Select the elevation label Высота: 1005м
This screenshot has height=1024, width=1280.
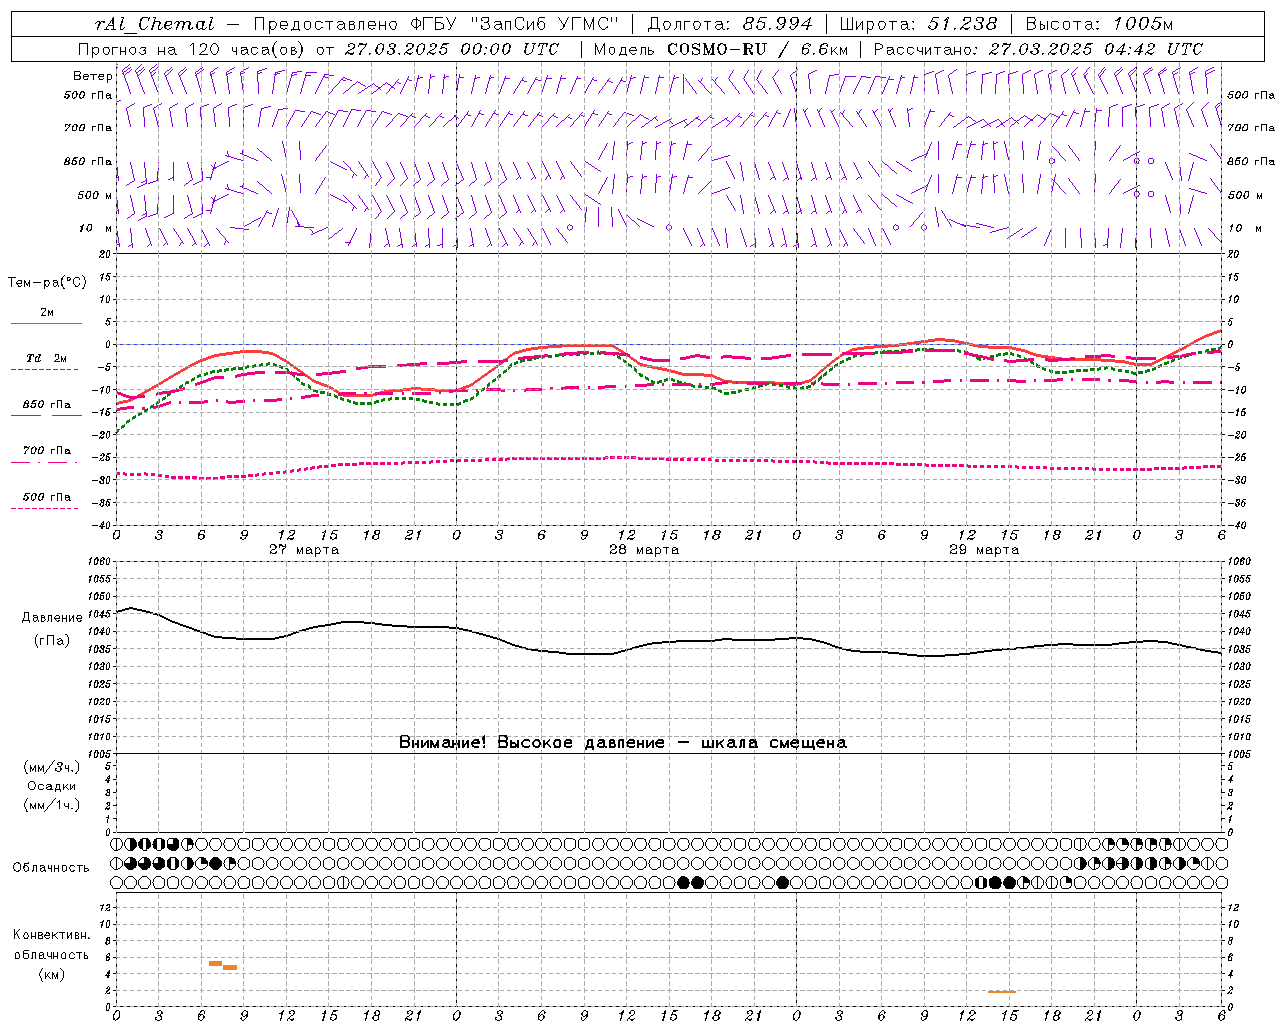(x=1099, y=24)
